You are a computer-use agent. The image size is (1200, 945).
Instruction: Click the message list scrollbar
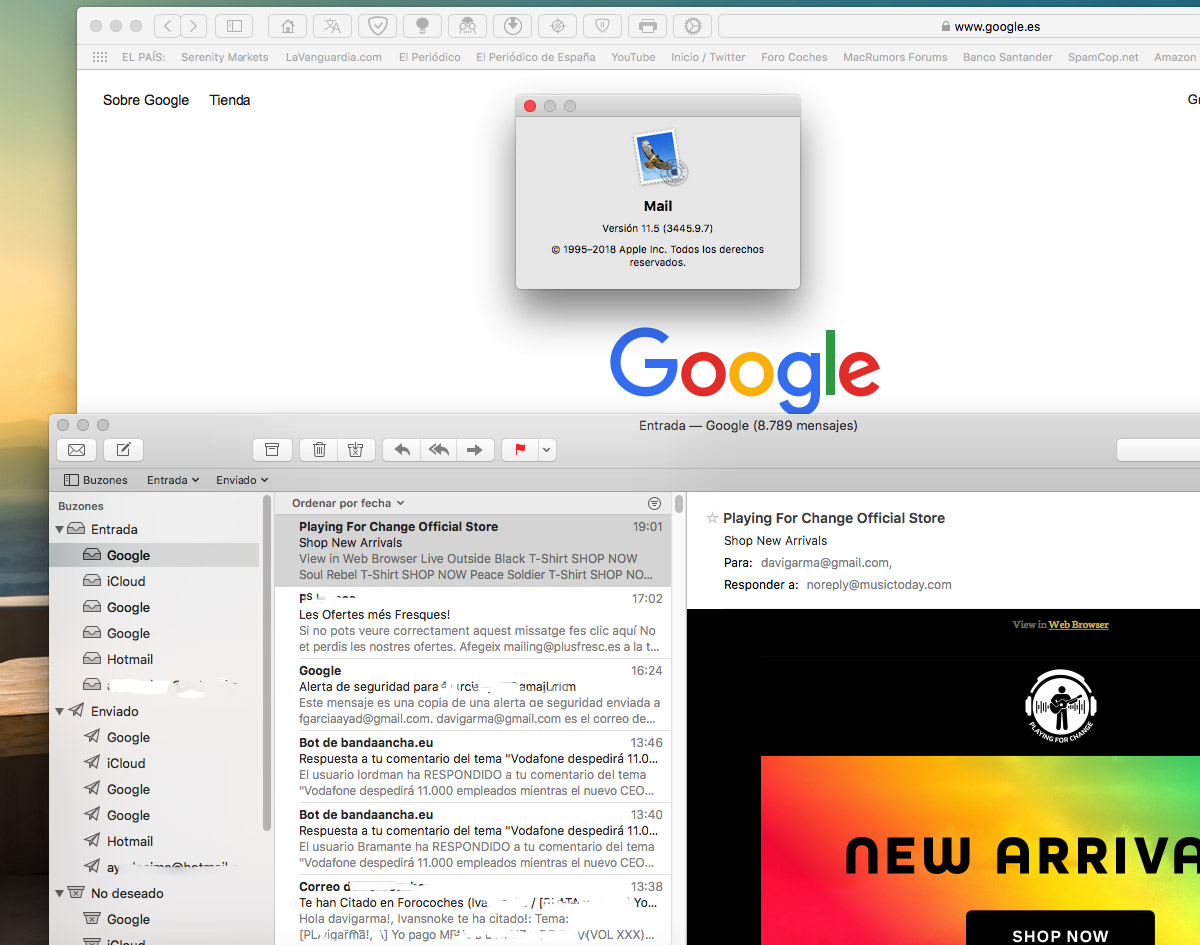click(679, 503)
